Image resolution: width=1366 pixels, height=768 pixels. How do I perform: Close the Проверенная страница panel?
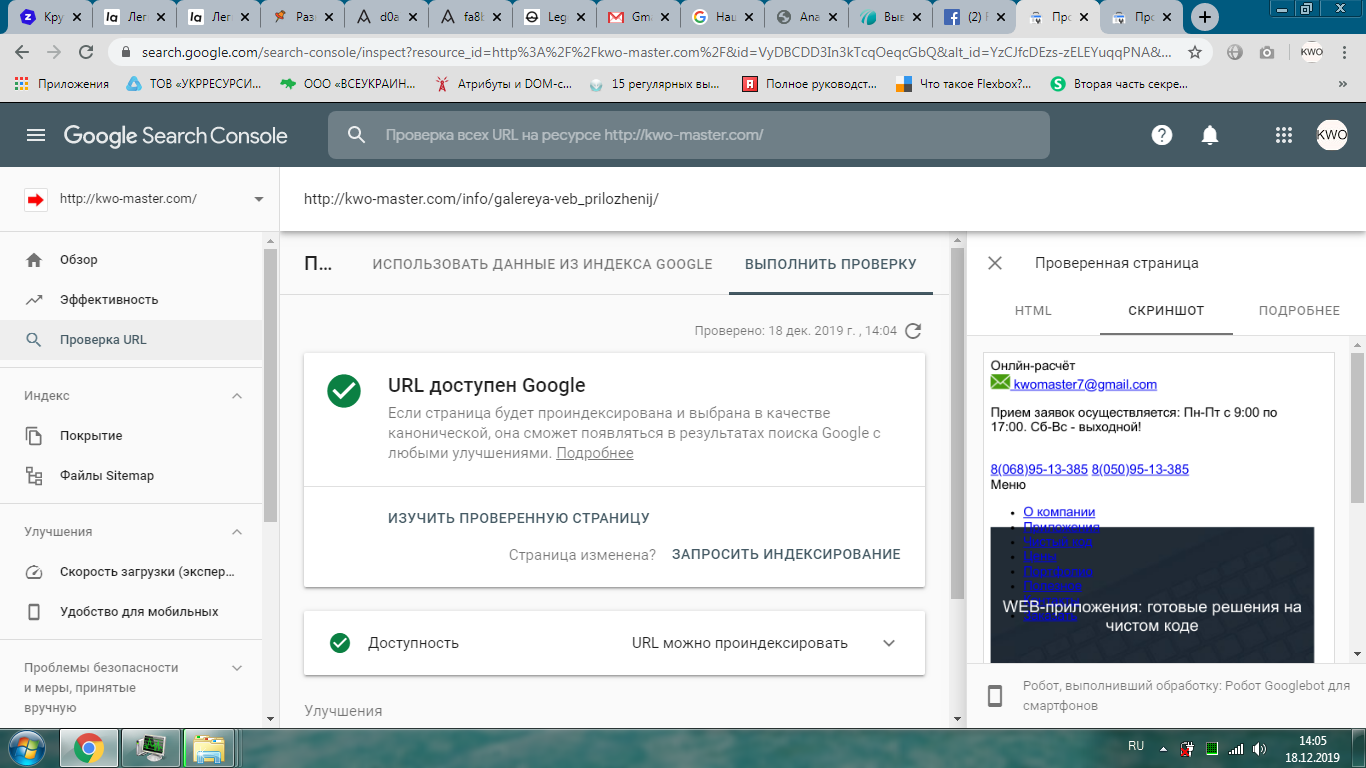[995, 263]
